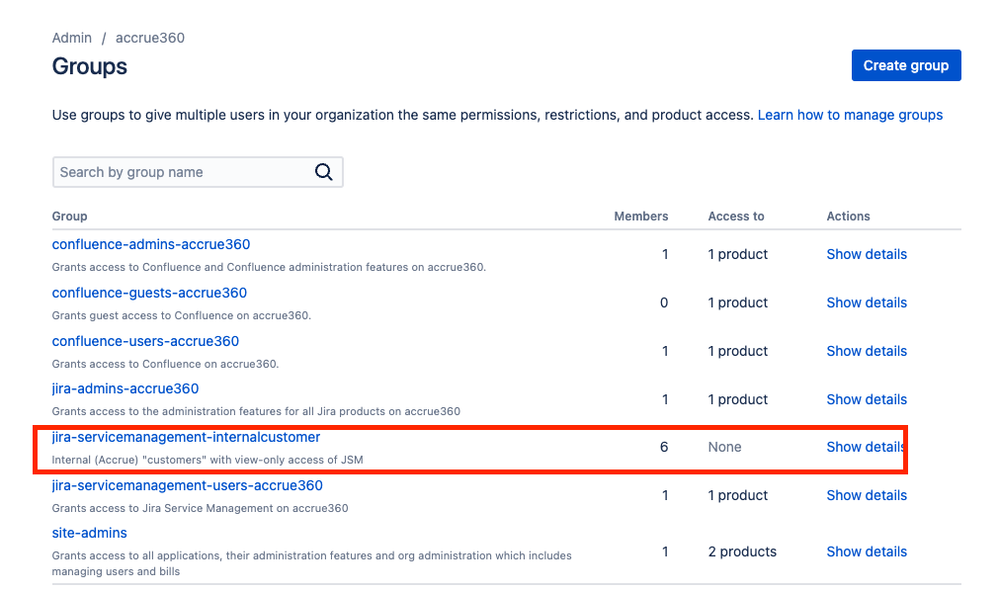Go to Admin breadcrumb

[72, 38]
